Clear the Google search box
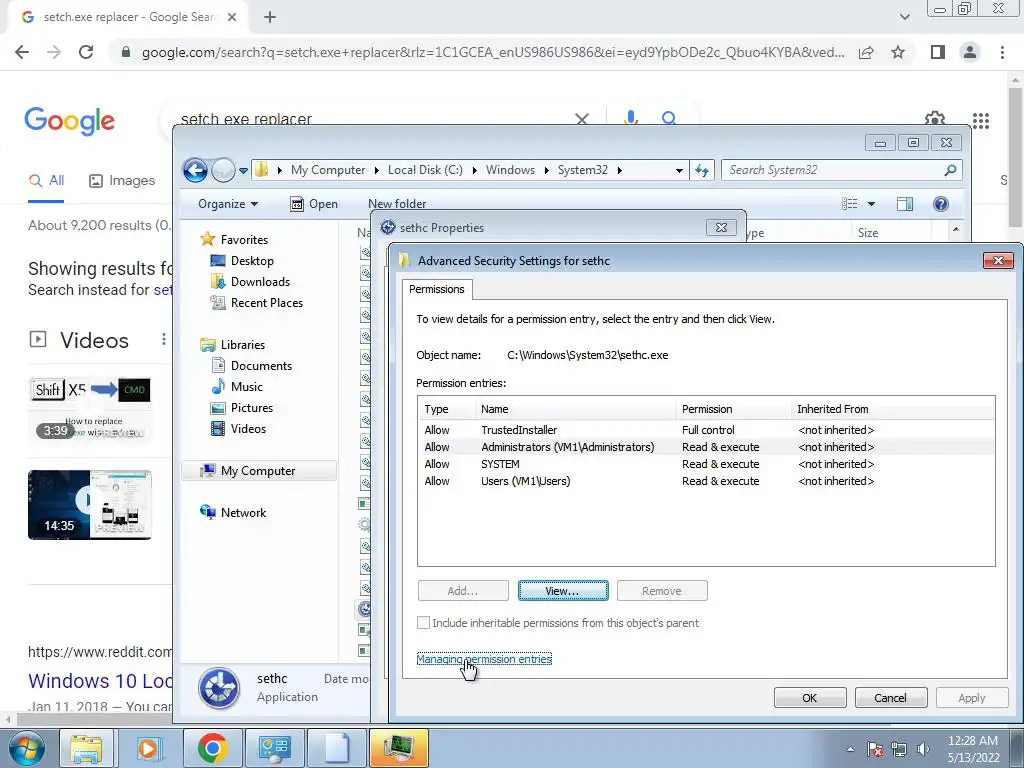Screen dimensions: 1024x768 [582, 119]
